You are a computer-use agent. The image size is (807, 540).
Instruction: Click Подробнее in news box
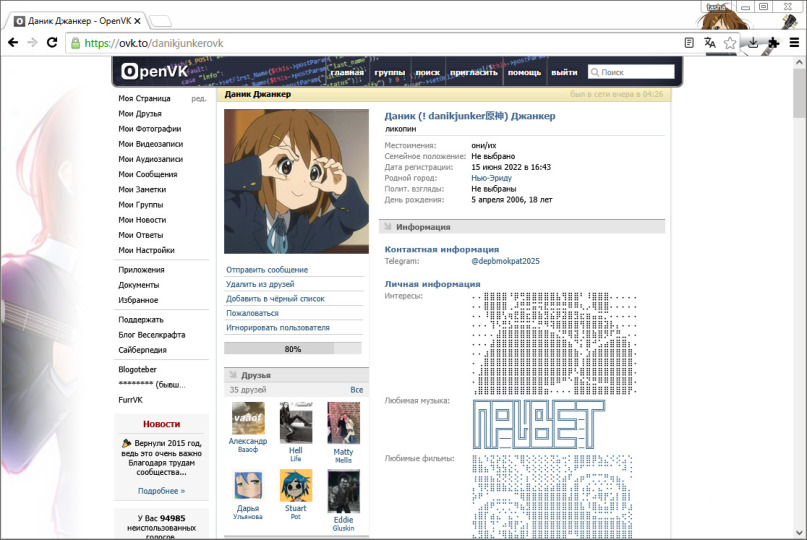pos(161,491)
